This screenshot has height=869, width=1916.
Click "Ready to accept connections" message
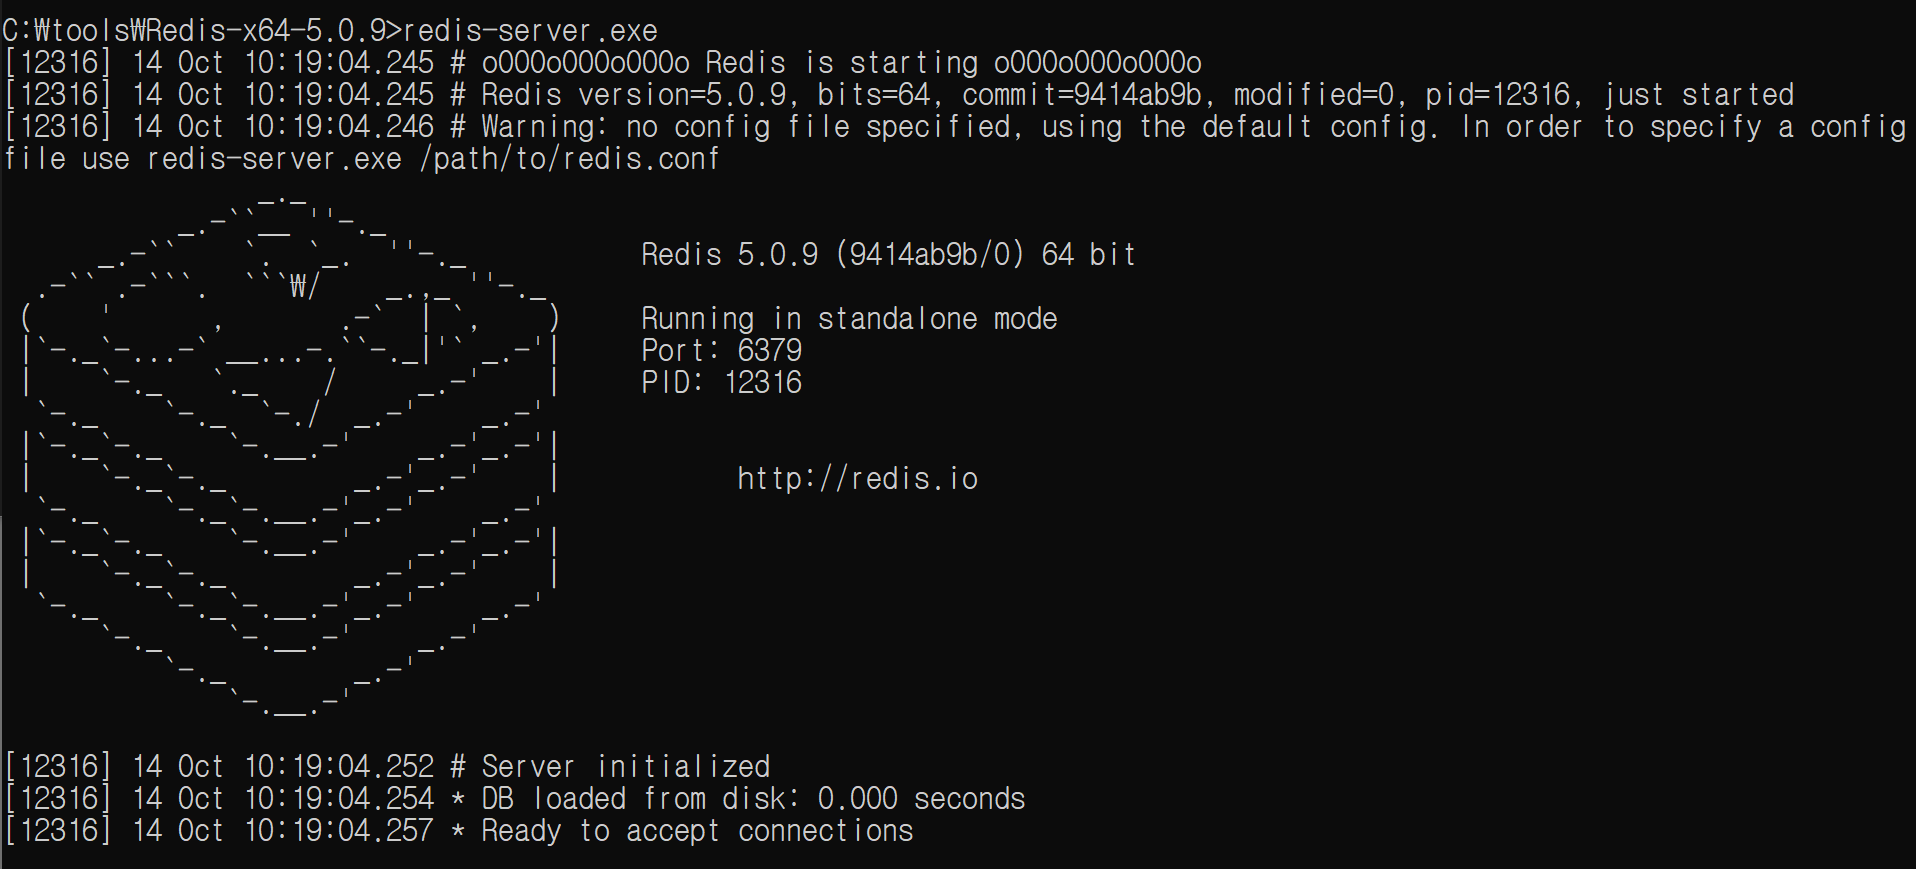tap(697, 831)
